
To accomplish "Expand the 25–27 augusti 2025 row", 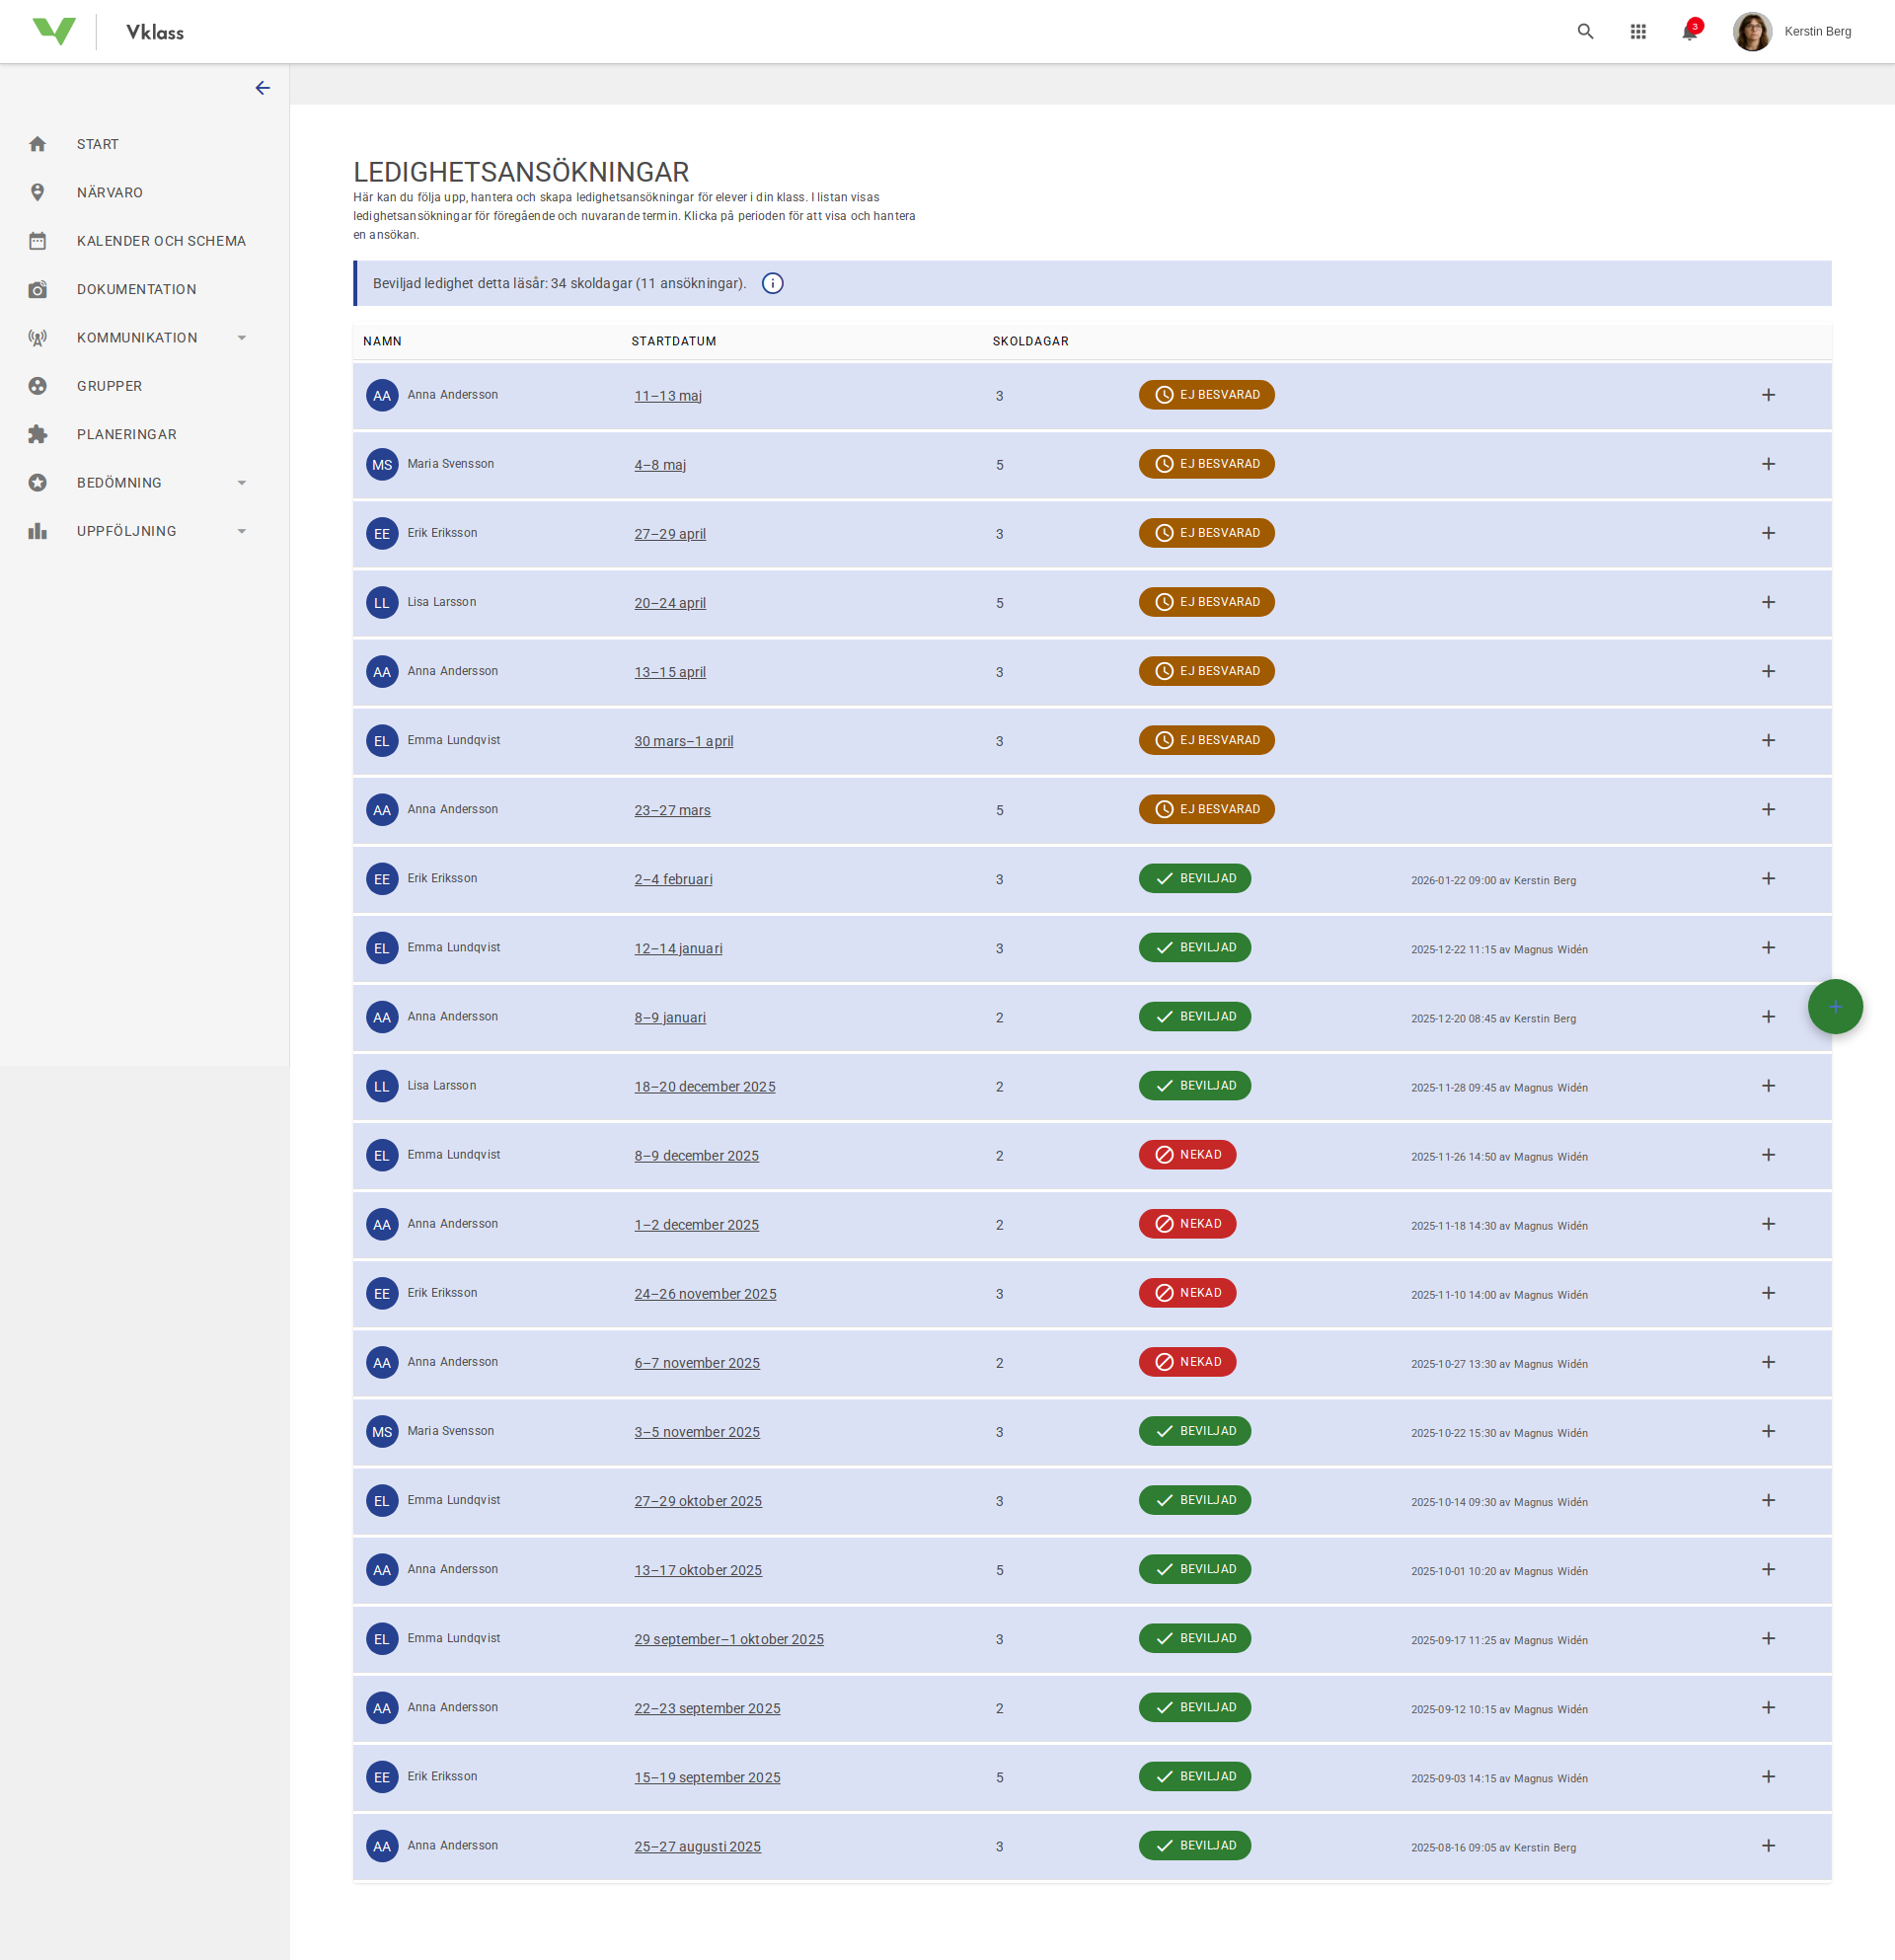I will click(1768, 1845).
